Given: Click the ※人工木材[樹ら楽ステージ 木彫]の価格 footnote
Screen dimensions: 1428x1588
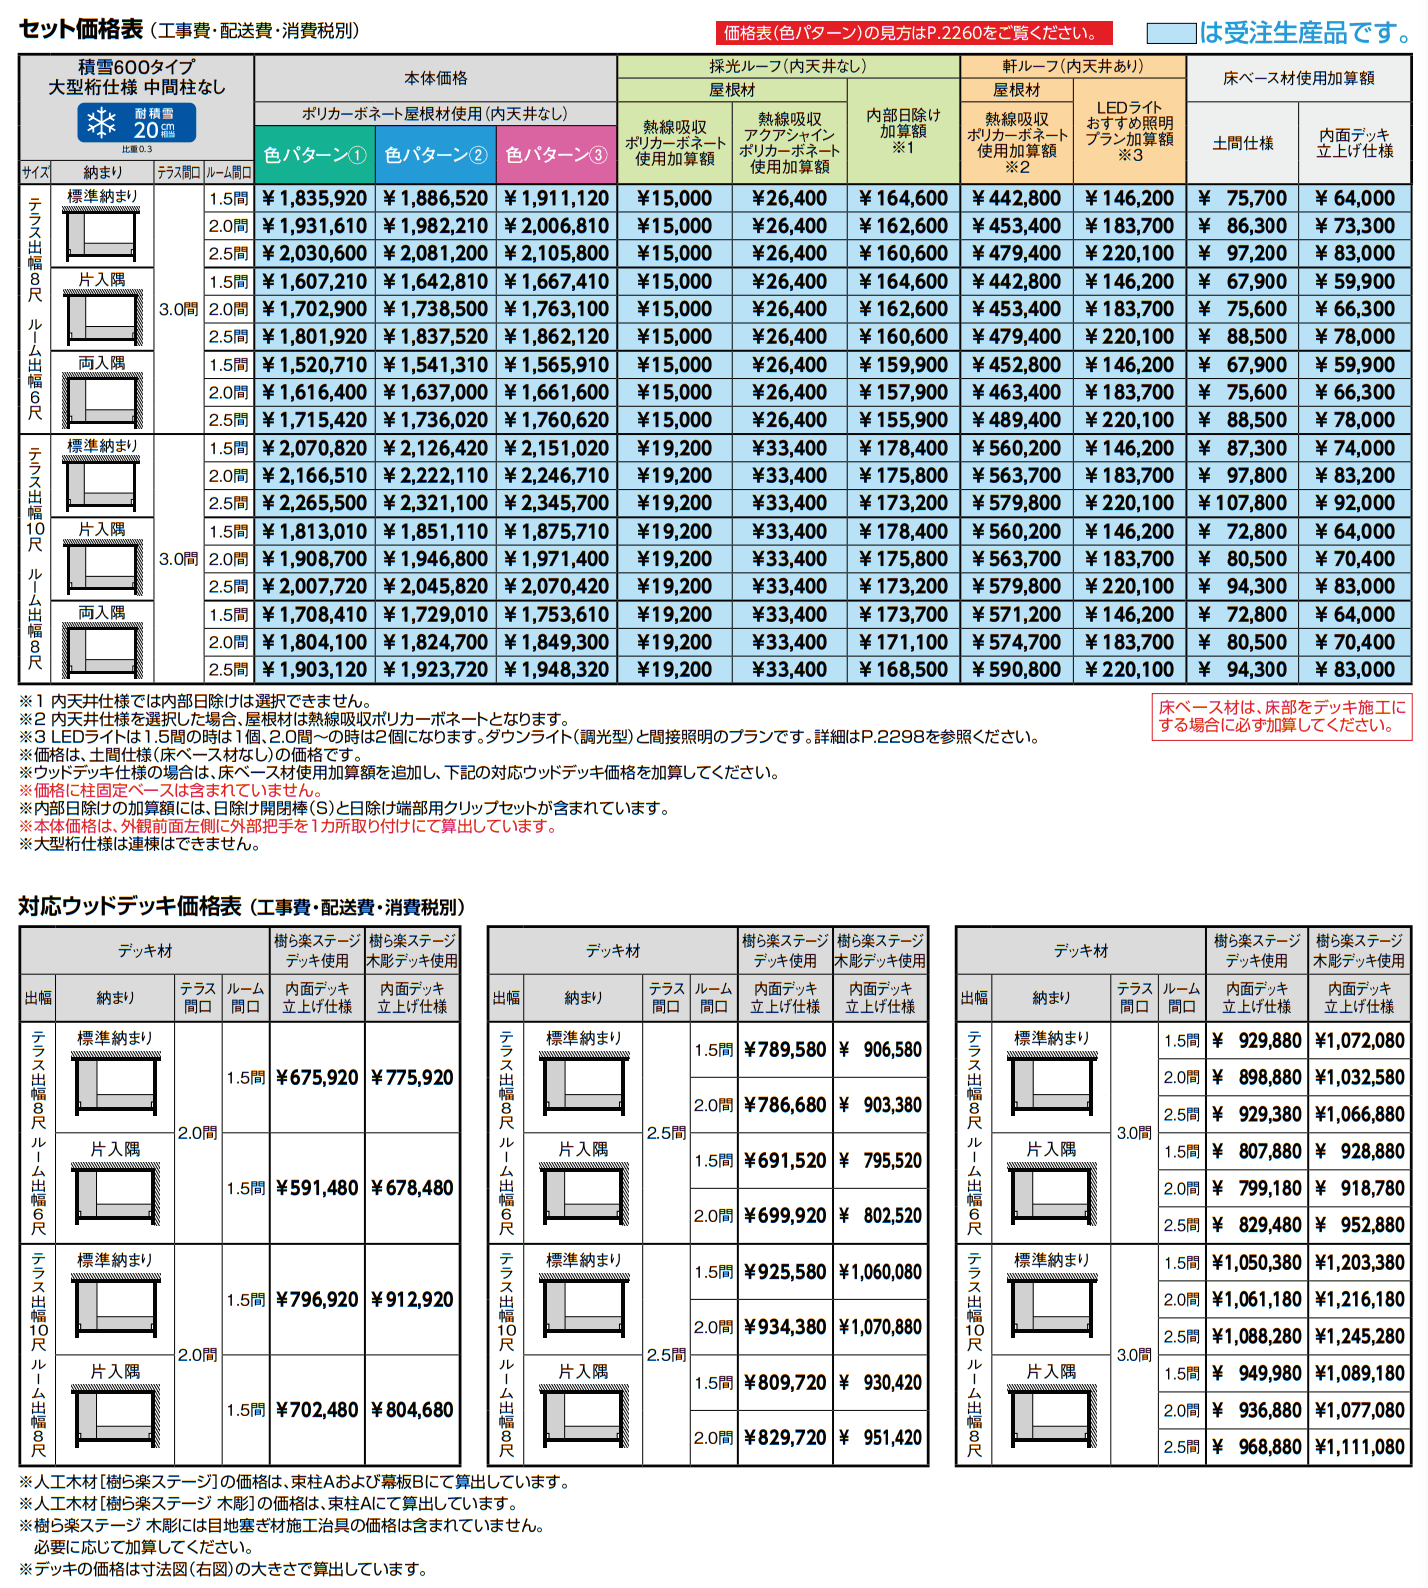Looking at the screenshot, I should tap(268, 1503).
